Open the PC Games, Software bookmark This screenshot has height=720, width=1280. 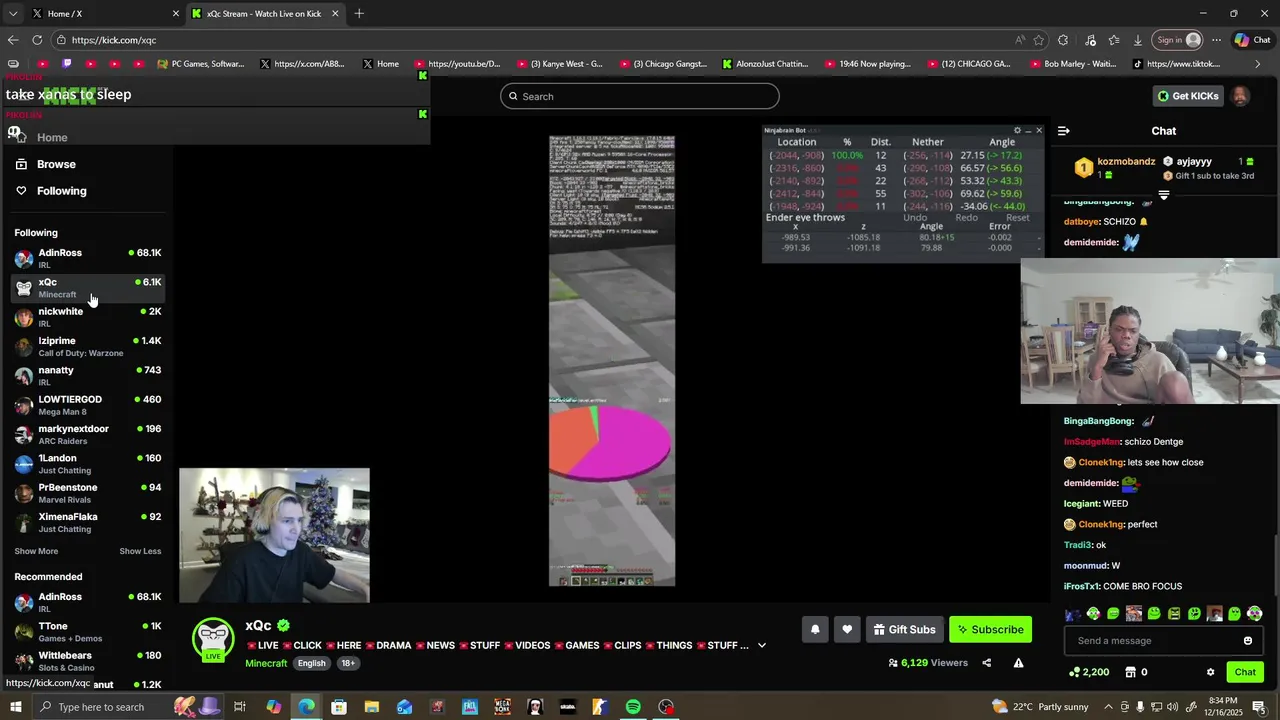pyautogui.click(x=201, y=64)
